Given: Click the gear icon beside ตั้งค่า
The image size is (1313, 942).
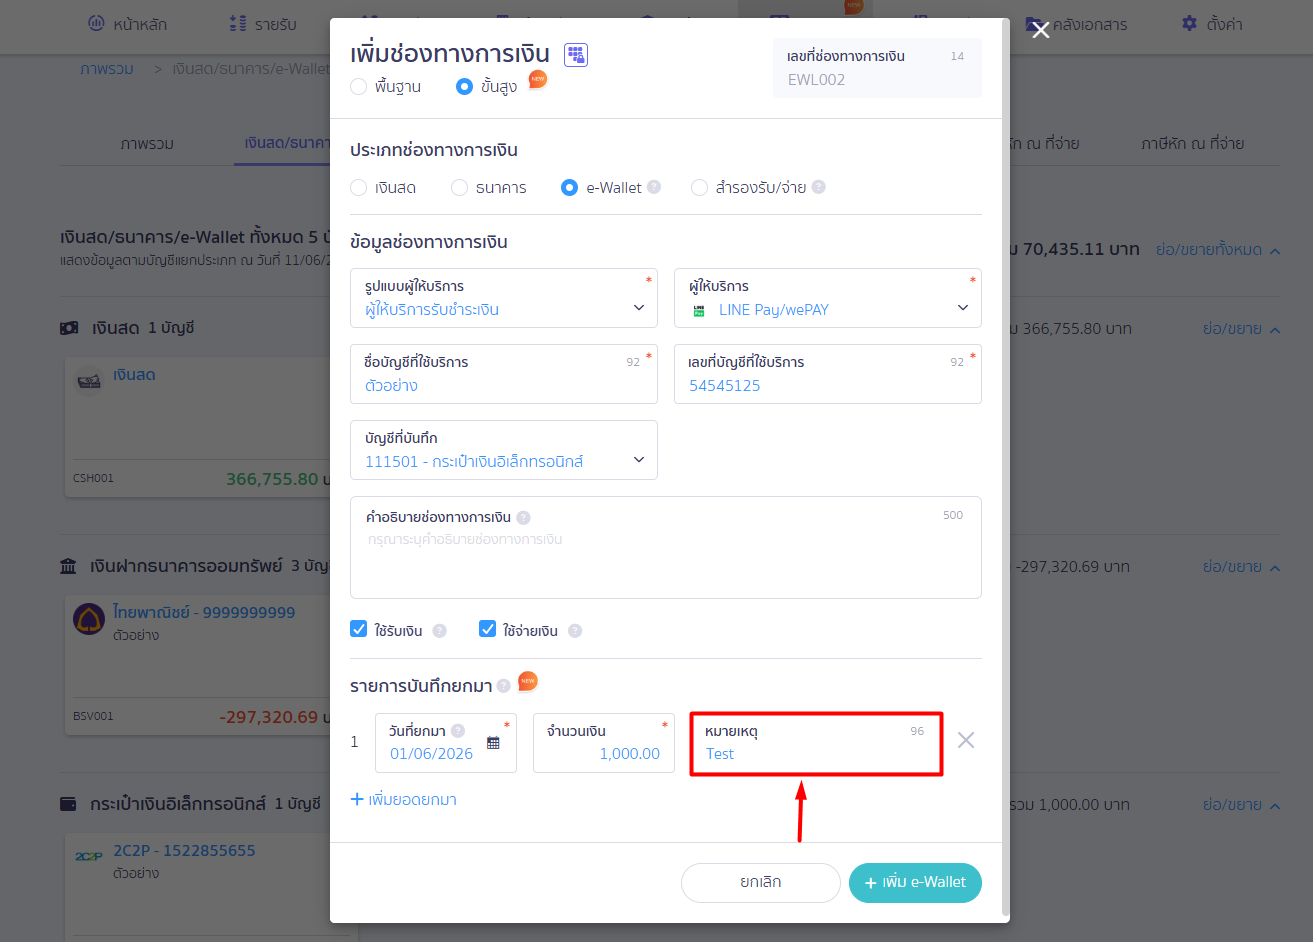Looking at the screenshot, I should pos(1189,23).
